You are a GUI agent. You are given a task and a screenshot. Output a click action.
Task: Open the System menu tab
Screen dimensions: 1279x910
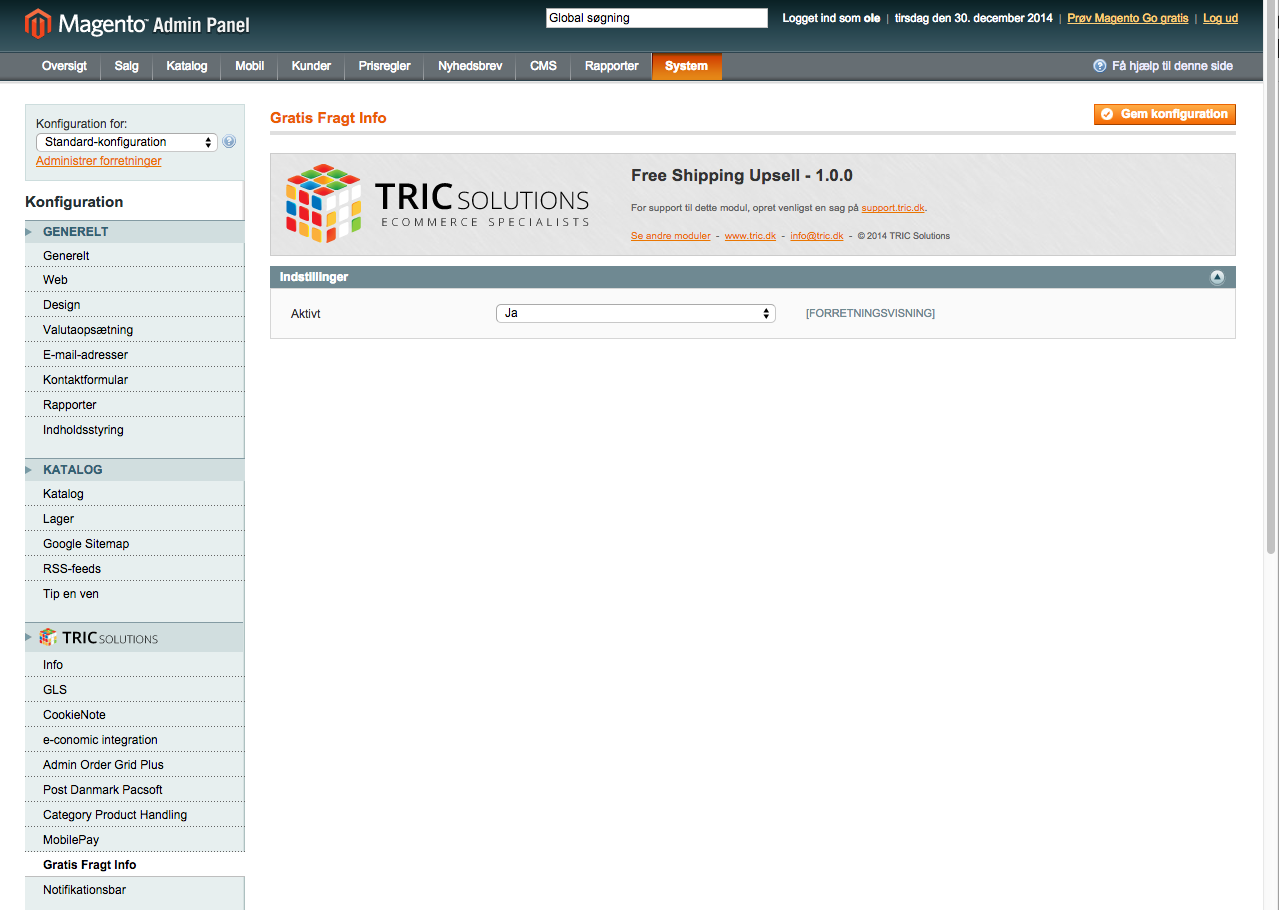click(x=686, y=66)
